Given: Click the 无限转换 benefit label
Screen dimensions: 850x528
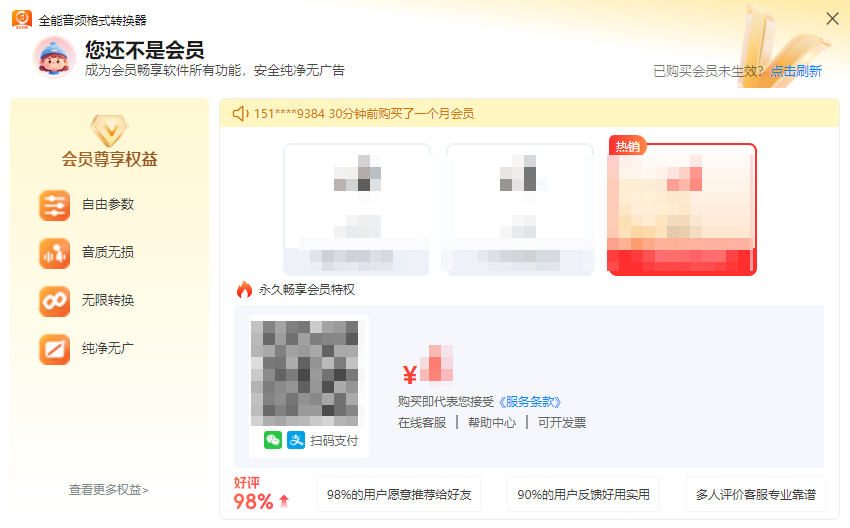Looking at the screenshot, I should coord(108,300).
